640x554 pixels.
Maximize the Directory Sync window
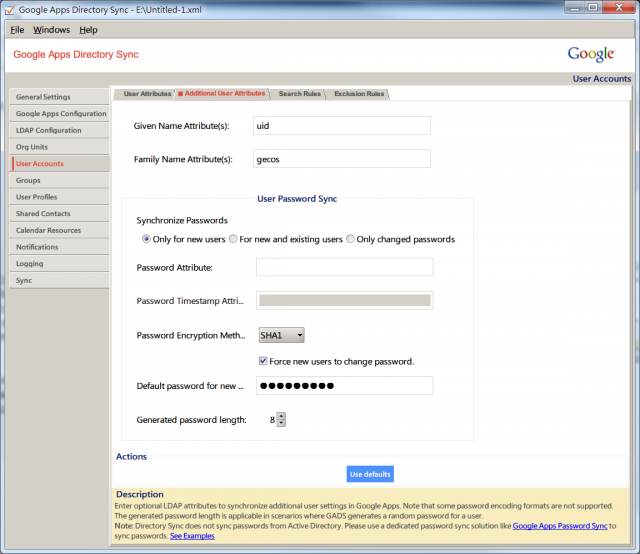(x=593, y=7)
